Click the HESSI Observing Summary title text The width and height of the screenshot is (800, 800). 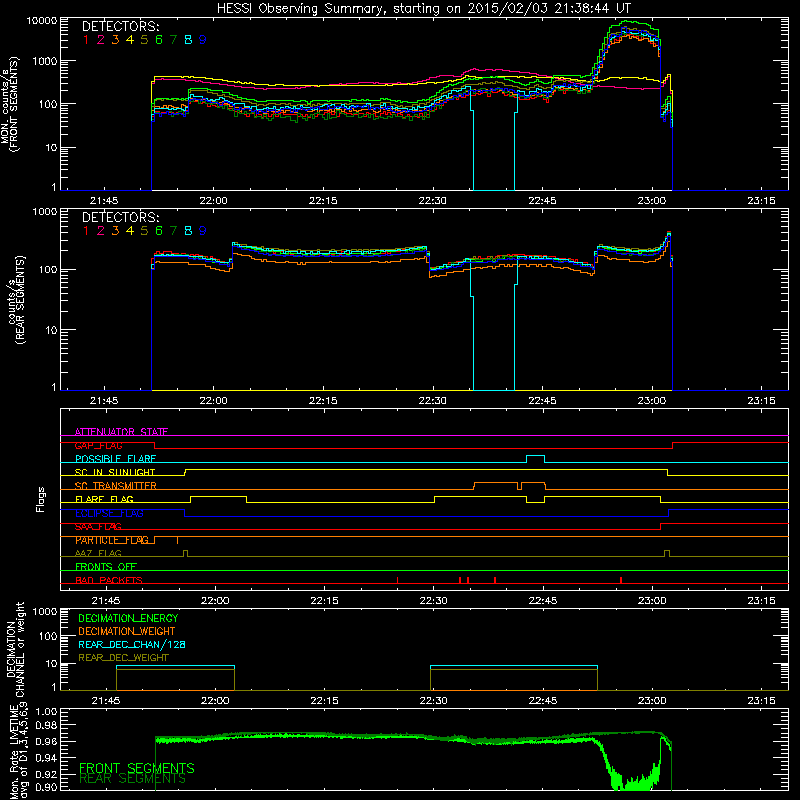(423, 9)
